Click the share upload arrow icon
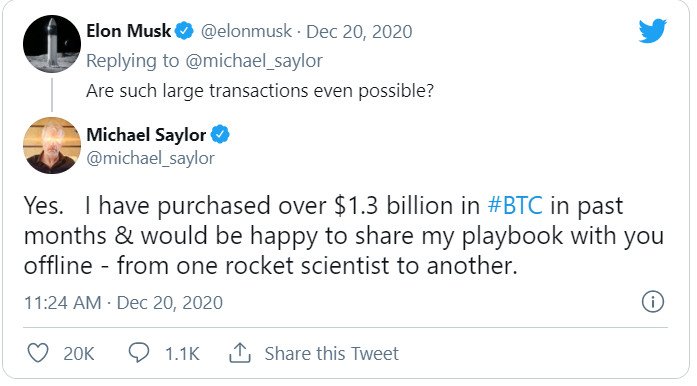 (x=240, y=353)
